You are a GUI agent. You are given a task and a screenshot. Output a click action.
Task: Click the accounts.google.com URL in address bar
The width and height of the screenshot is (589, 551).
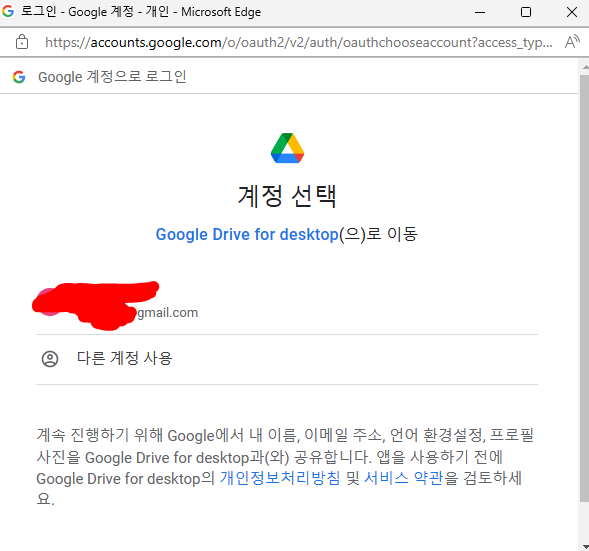point(299,42)
